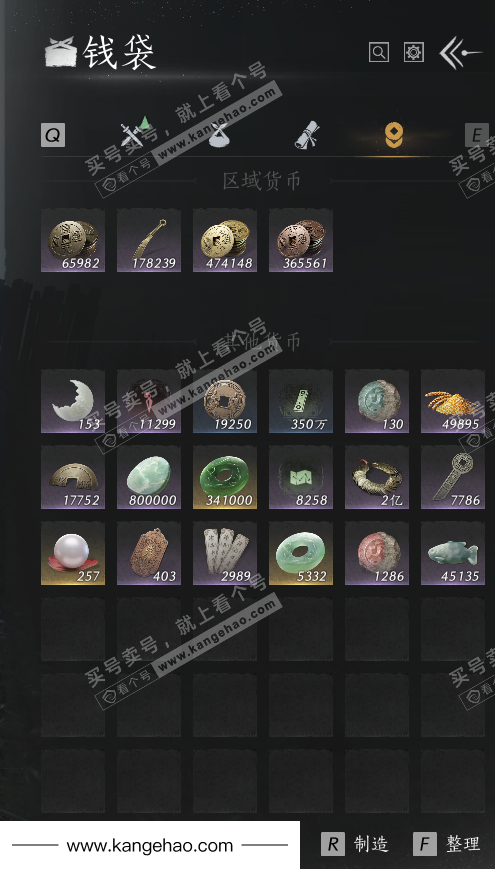The width and height of the screenshot is (495, 869).
Task: Select the jade fish item 45135
Action: [453, 553]
